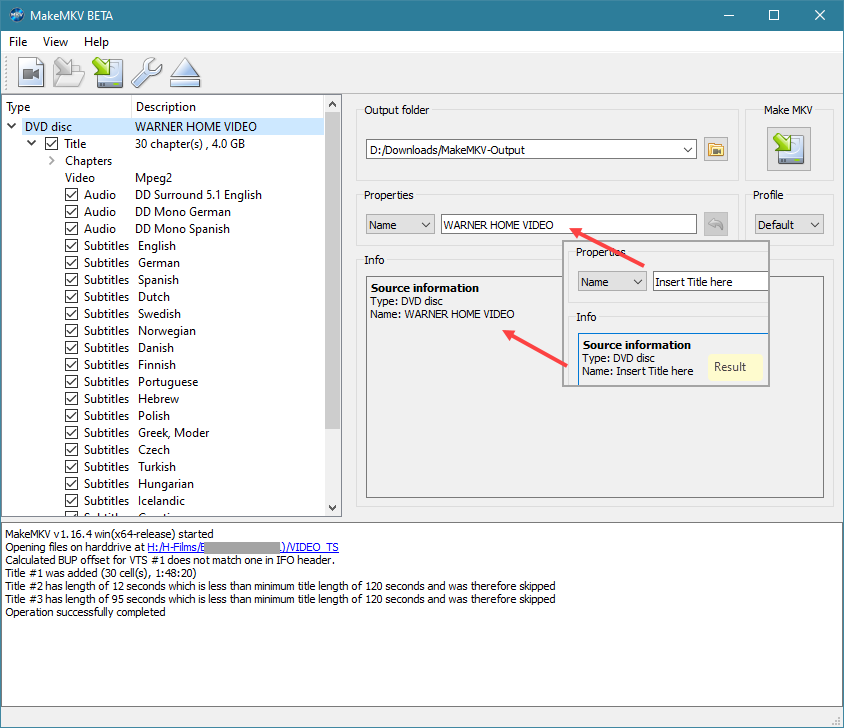Click the eject disc toolbar icon
Image resolution: width=844 pixels, height=728 pixels.
185,72
